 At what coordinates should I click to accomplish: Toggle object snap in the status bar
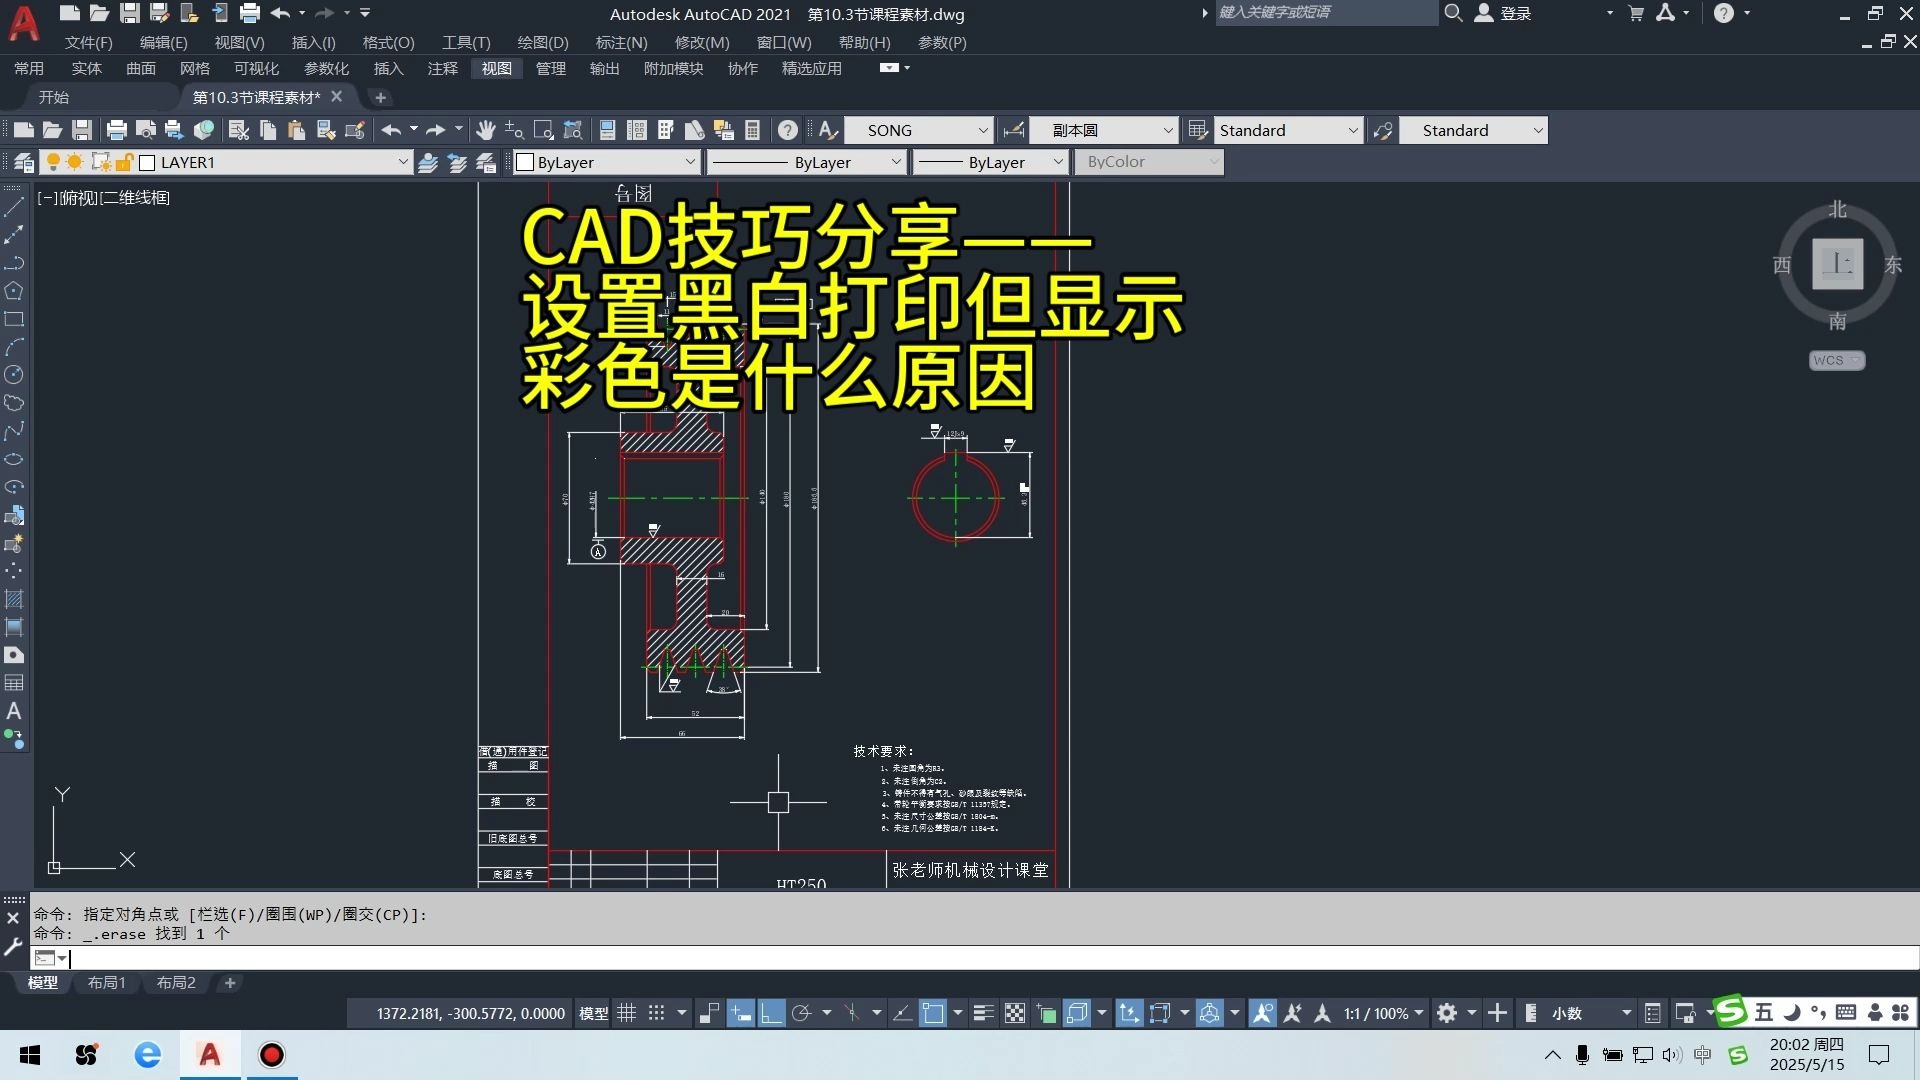tap(935, 1013)
